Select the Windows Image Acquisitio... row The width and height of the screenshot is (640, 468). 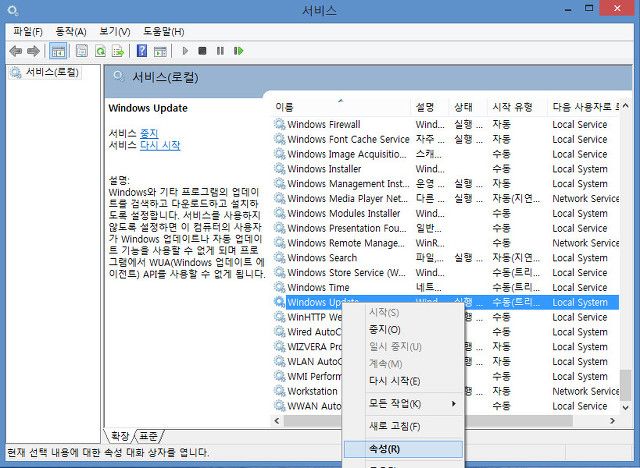point(446,154)
